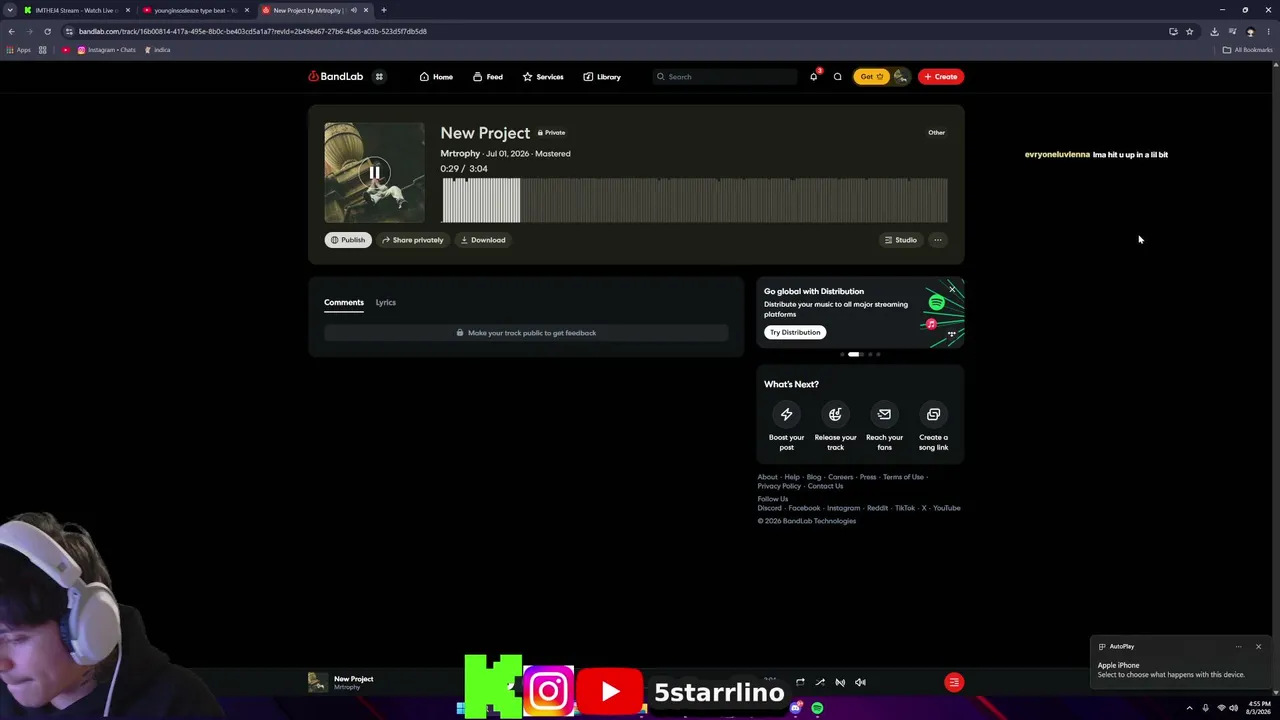
Task: Open the notifications bell
Action: pos(814,77)
